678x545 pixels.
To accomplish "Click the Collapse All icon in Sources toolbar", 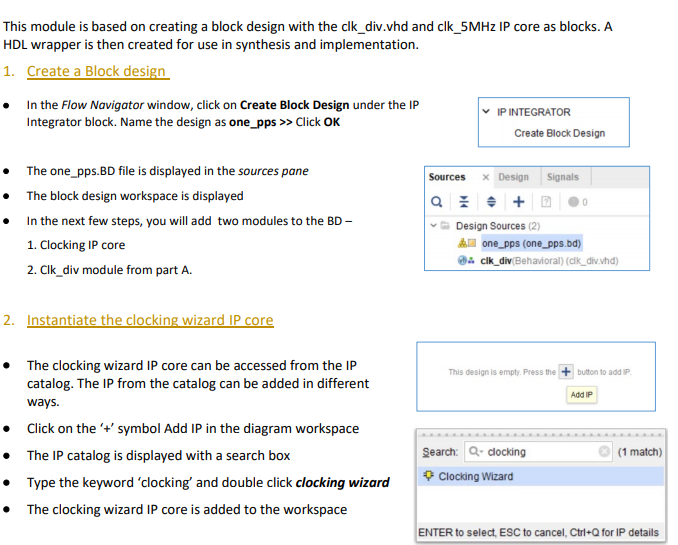I will point(464,202).
